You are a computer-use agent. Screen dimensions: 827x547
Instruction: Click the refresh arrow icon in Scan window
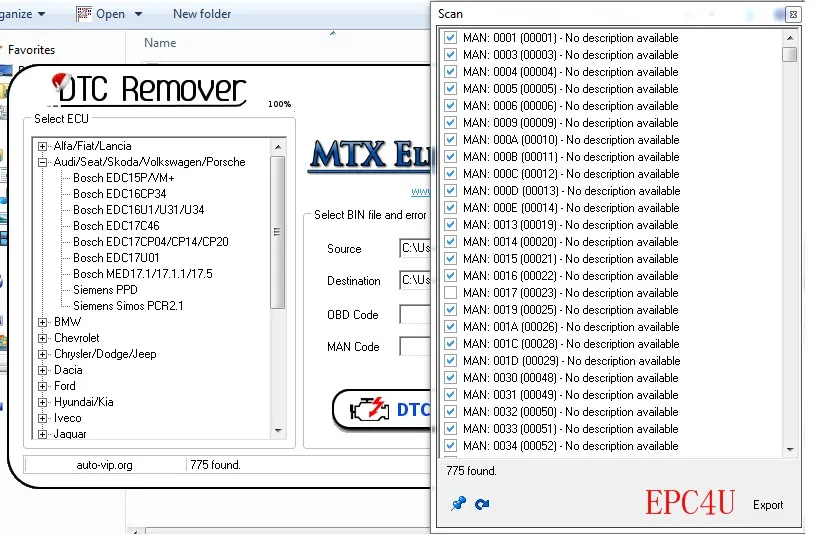pos(482,504)
